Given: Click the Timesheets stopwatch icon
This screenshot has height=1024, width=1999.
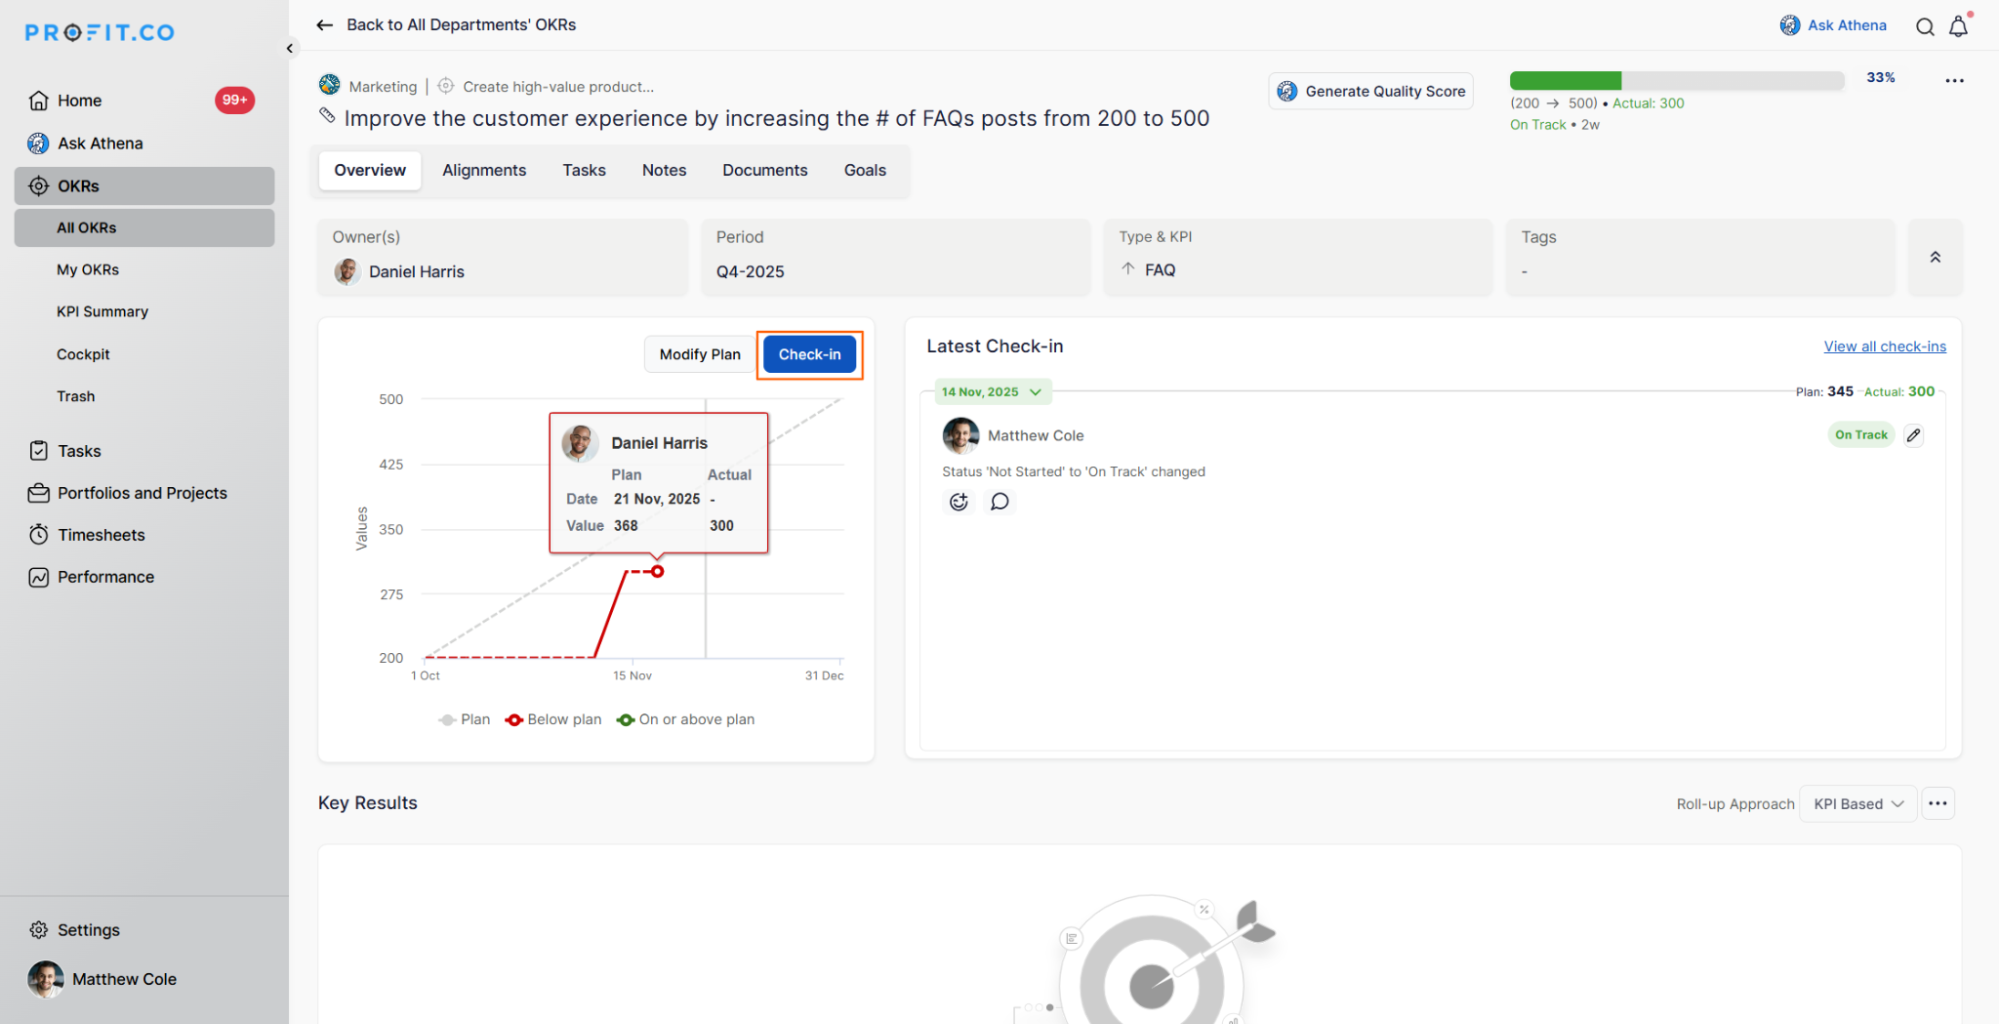Looking at the screenshot, I should [39, 535].
